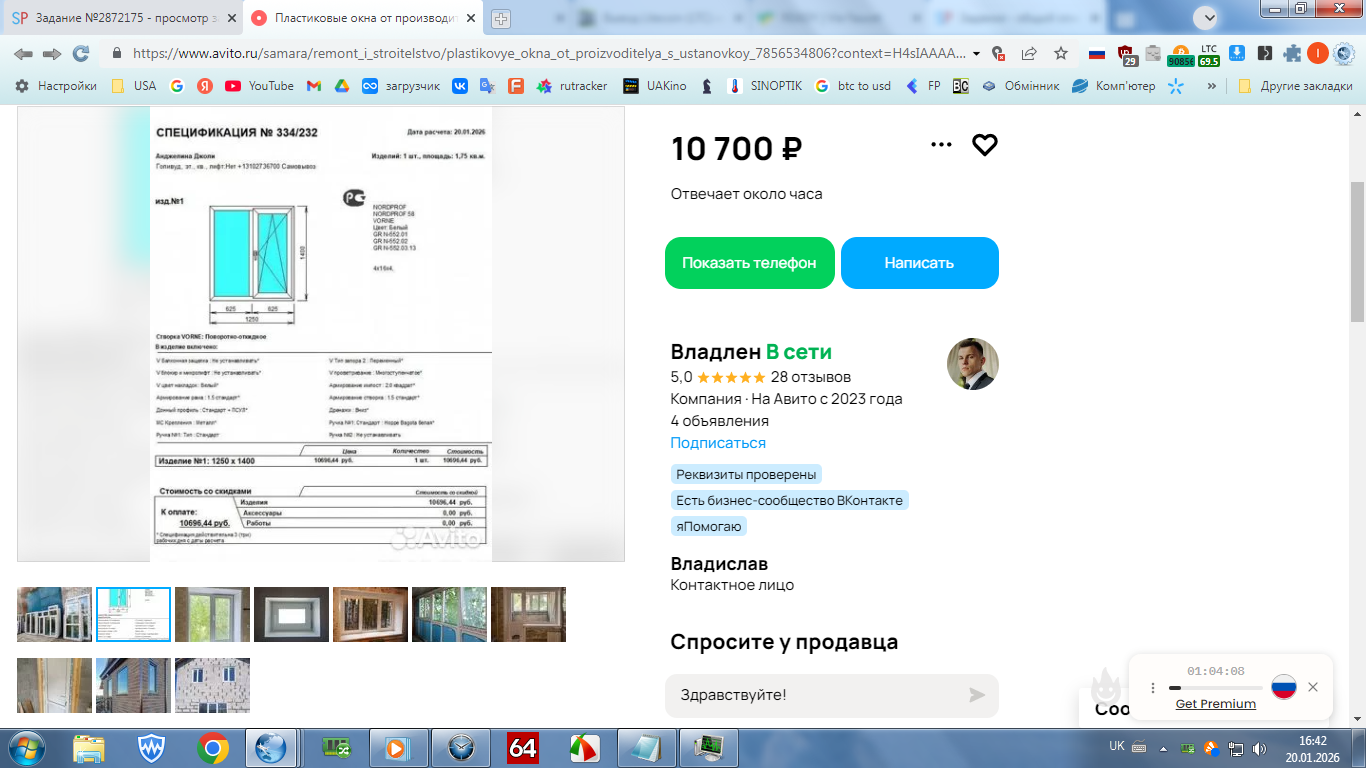1366x768 pixels.
Task: Click the Написать button
Action: [919, 263]
